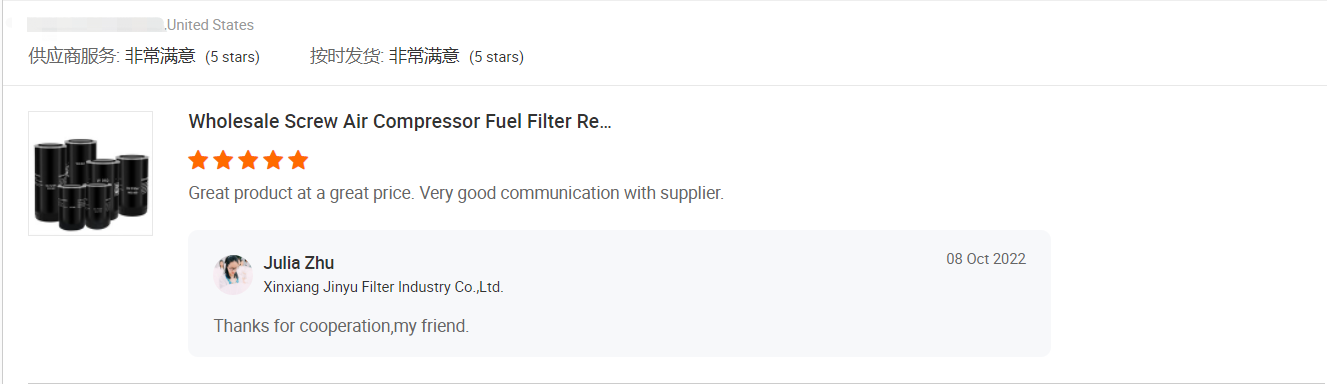Viewport: 1327px width, 384px height.
Task: Open the oil filter product thumbnail
Action: [90, 173]
